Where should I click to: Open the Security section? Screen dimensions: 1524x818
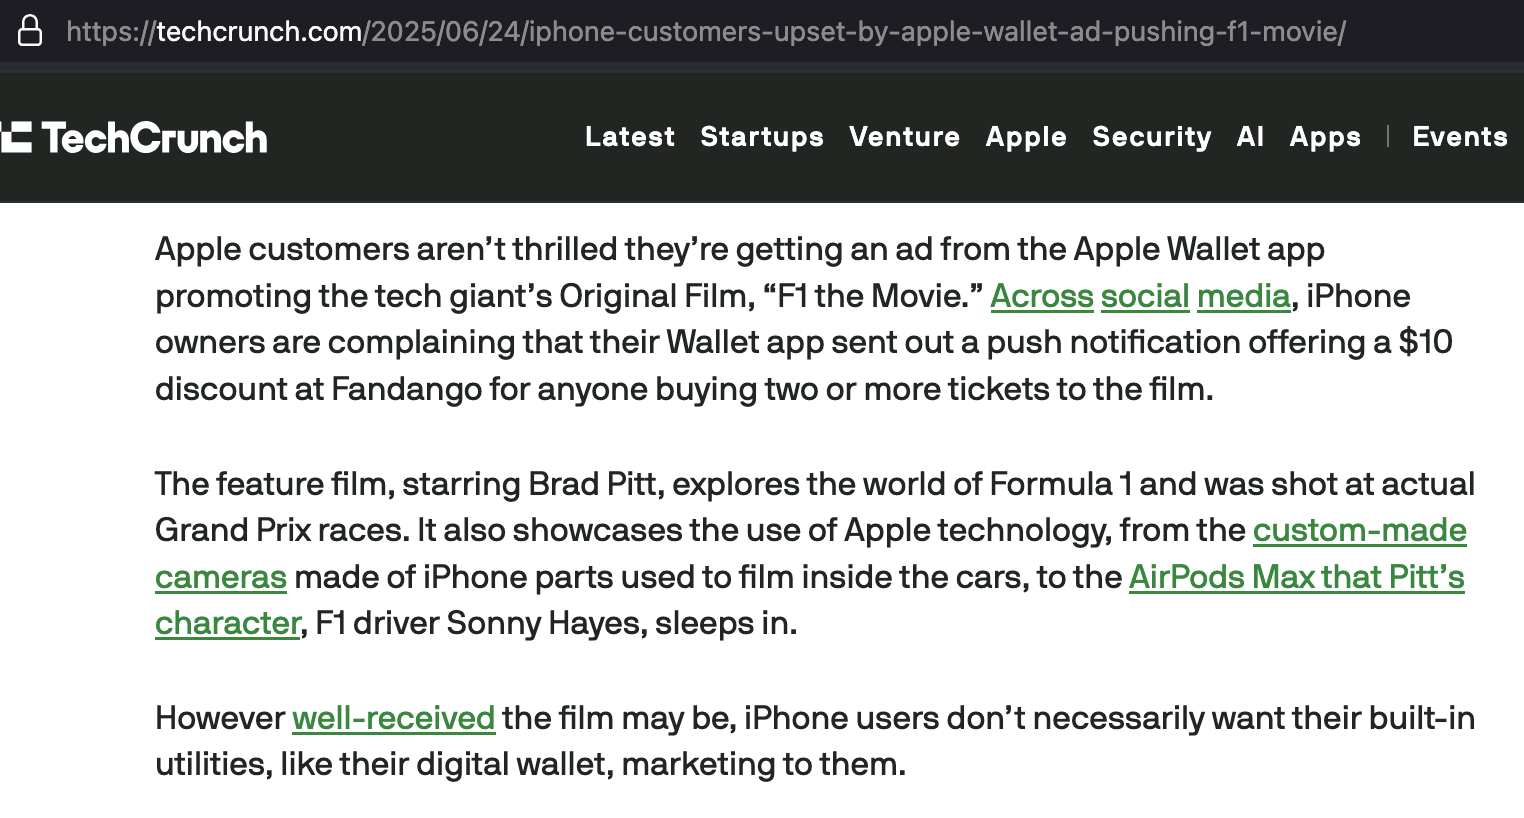[x=1151, y=137]
